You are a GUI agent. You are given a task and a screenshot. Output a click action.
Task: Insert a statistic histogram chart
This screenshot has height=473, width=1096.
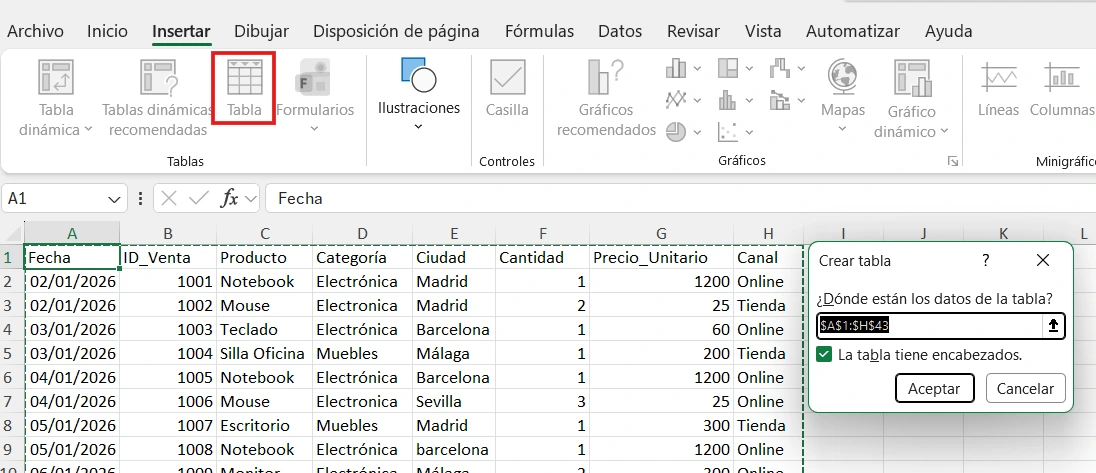coord(728,99)
